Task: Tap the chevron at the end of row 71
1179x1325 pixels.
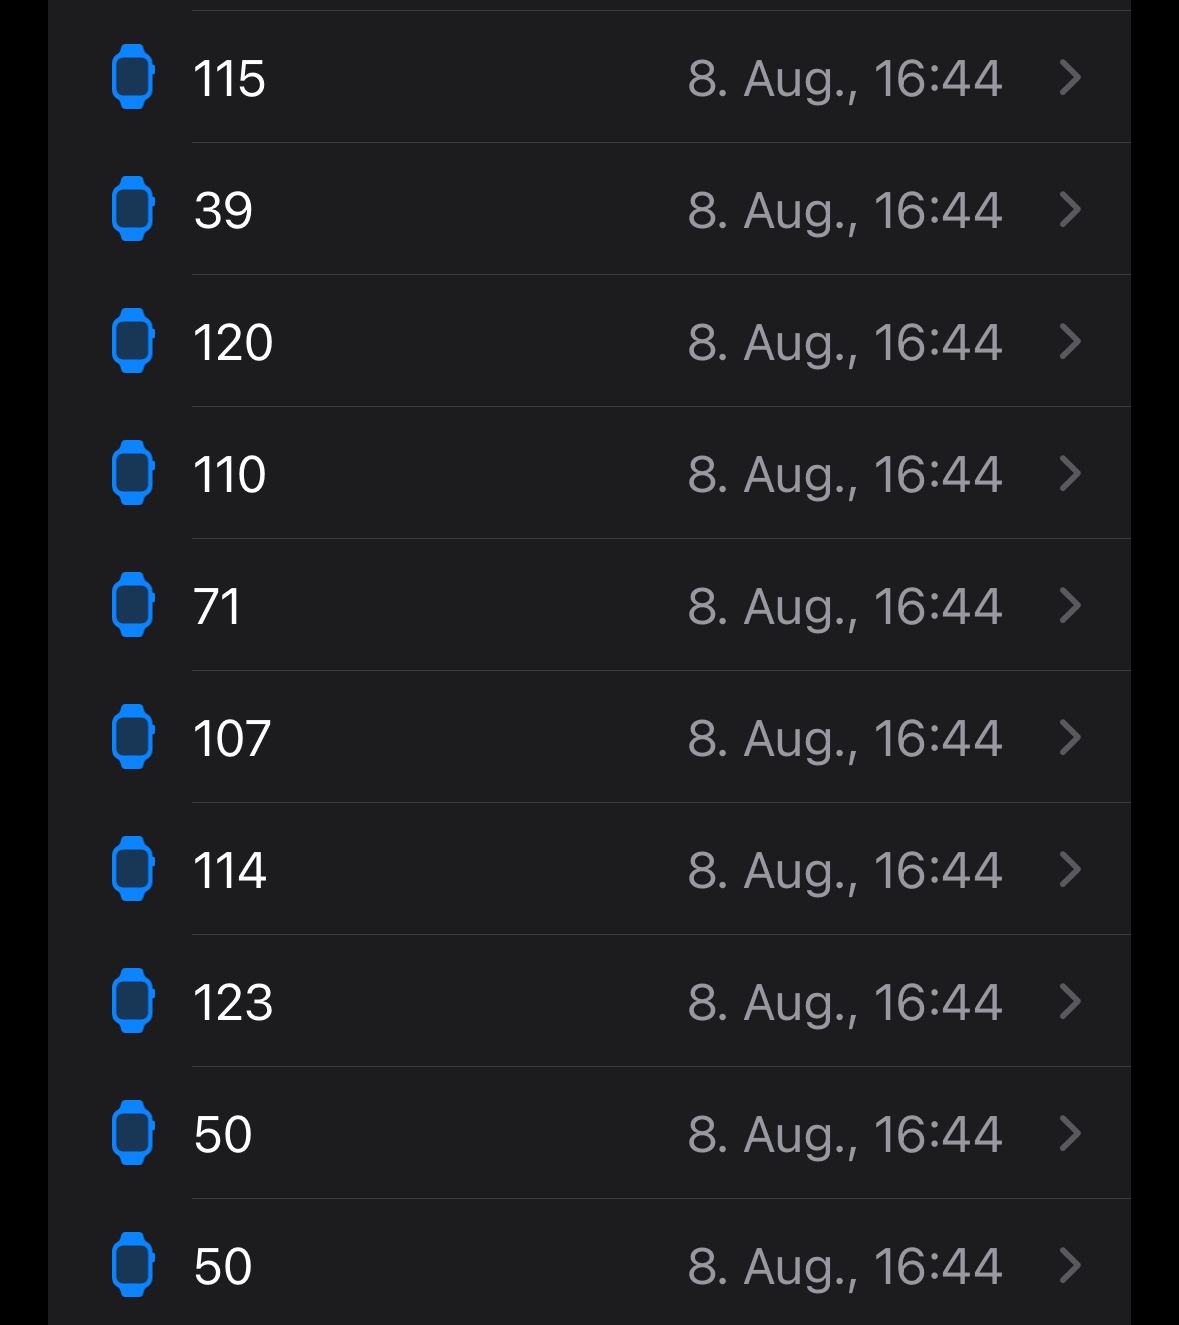Action: (1070, 605)
